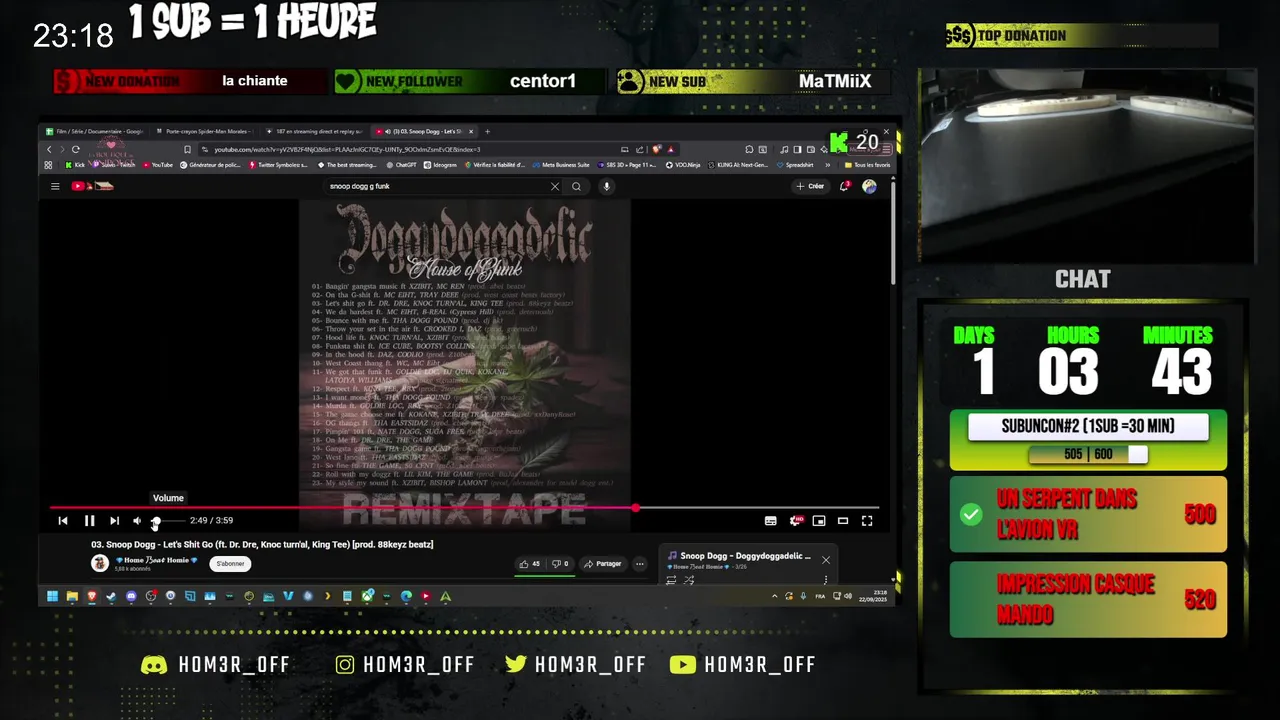Open Meta Business Suite bookmark
The image size is (1280, 720).
(x=561, y=165)
